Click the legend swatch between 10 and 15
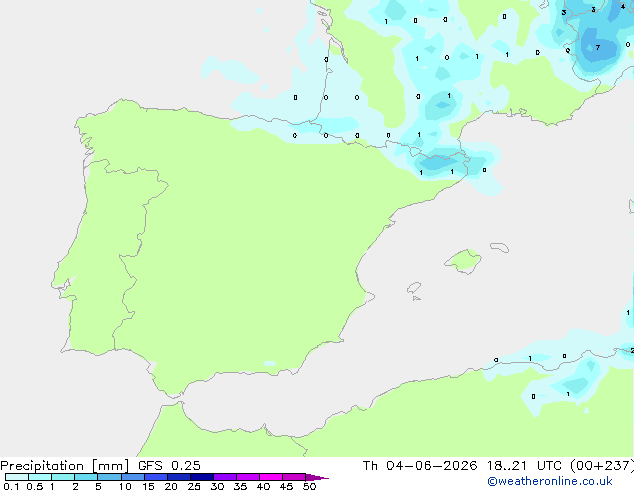 132,477
